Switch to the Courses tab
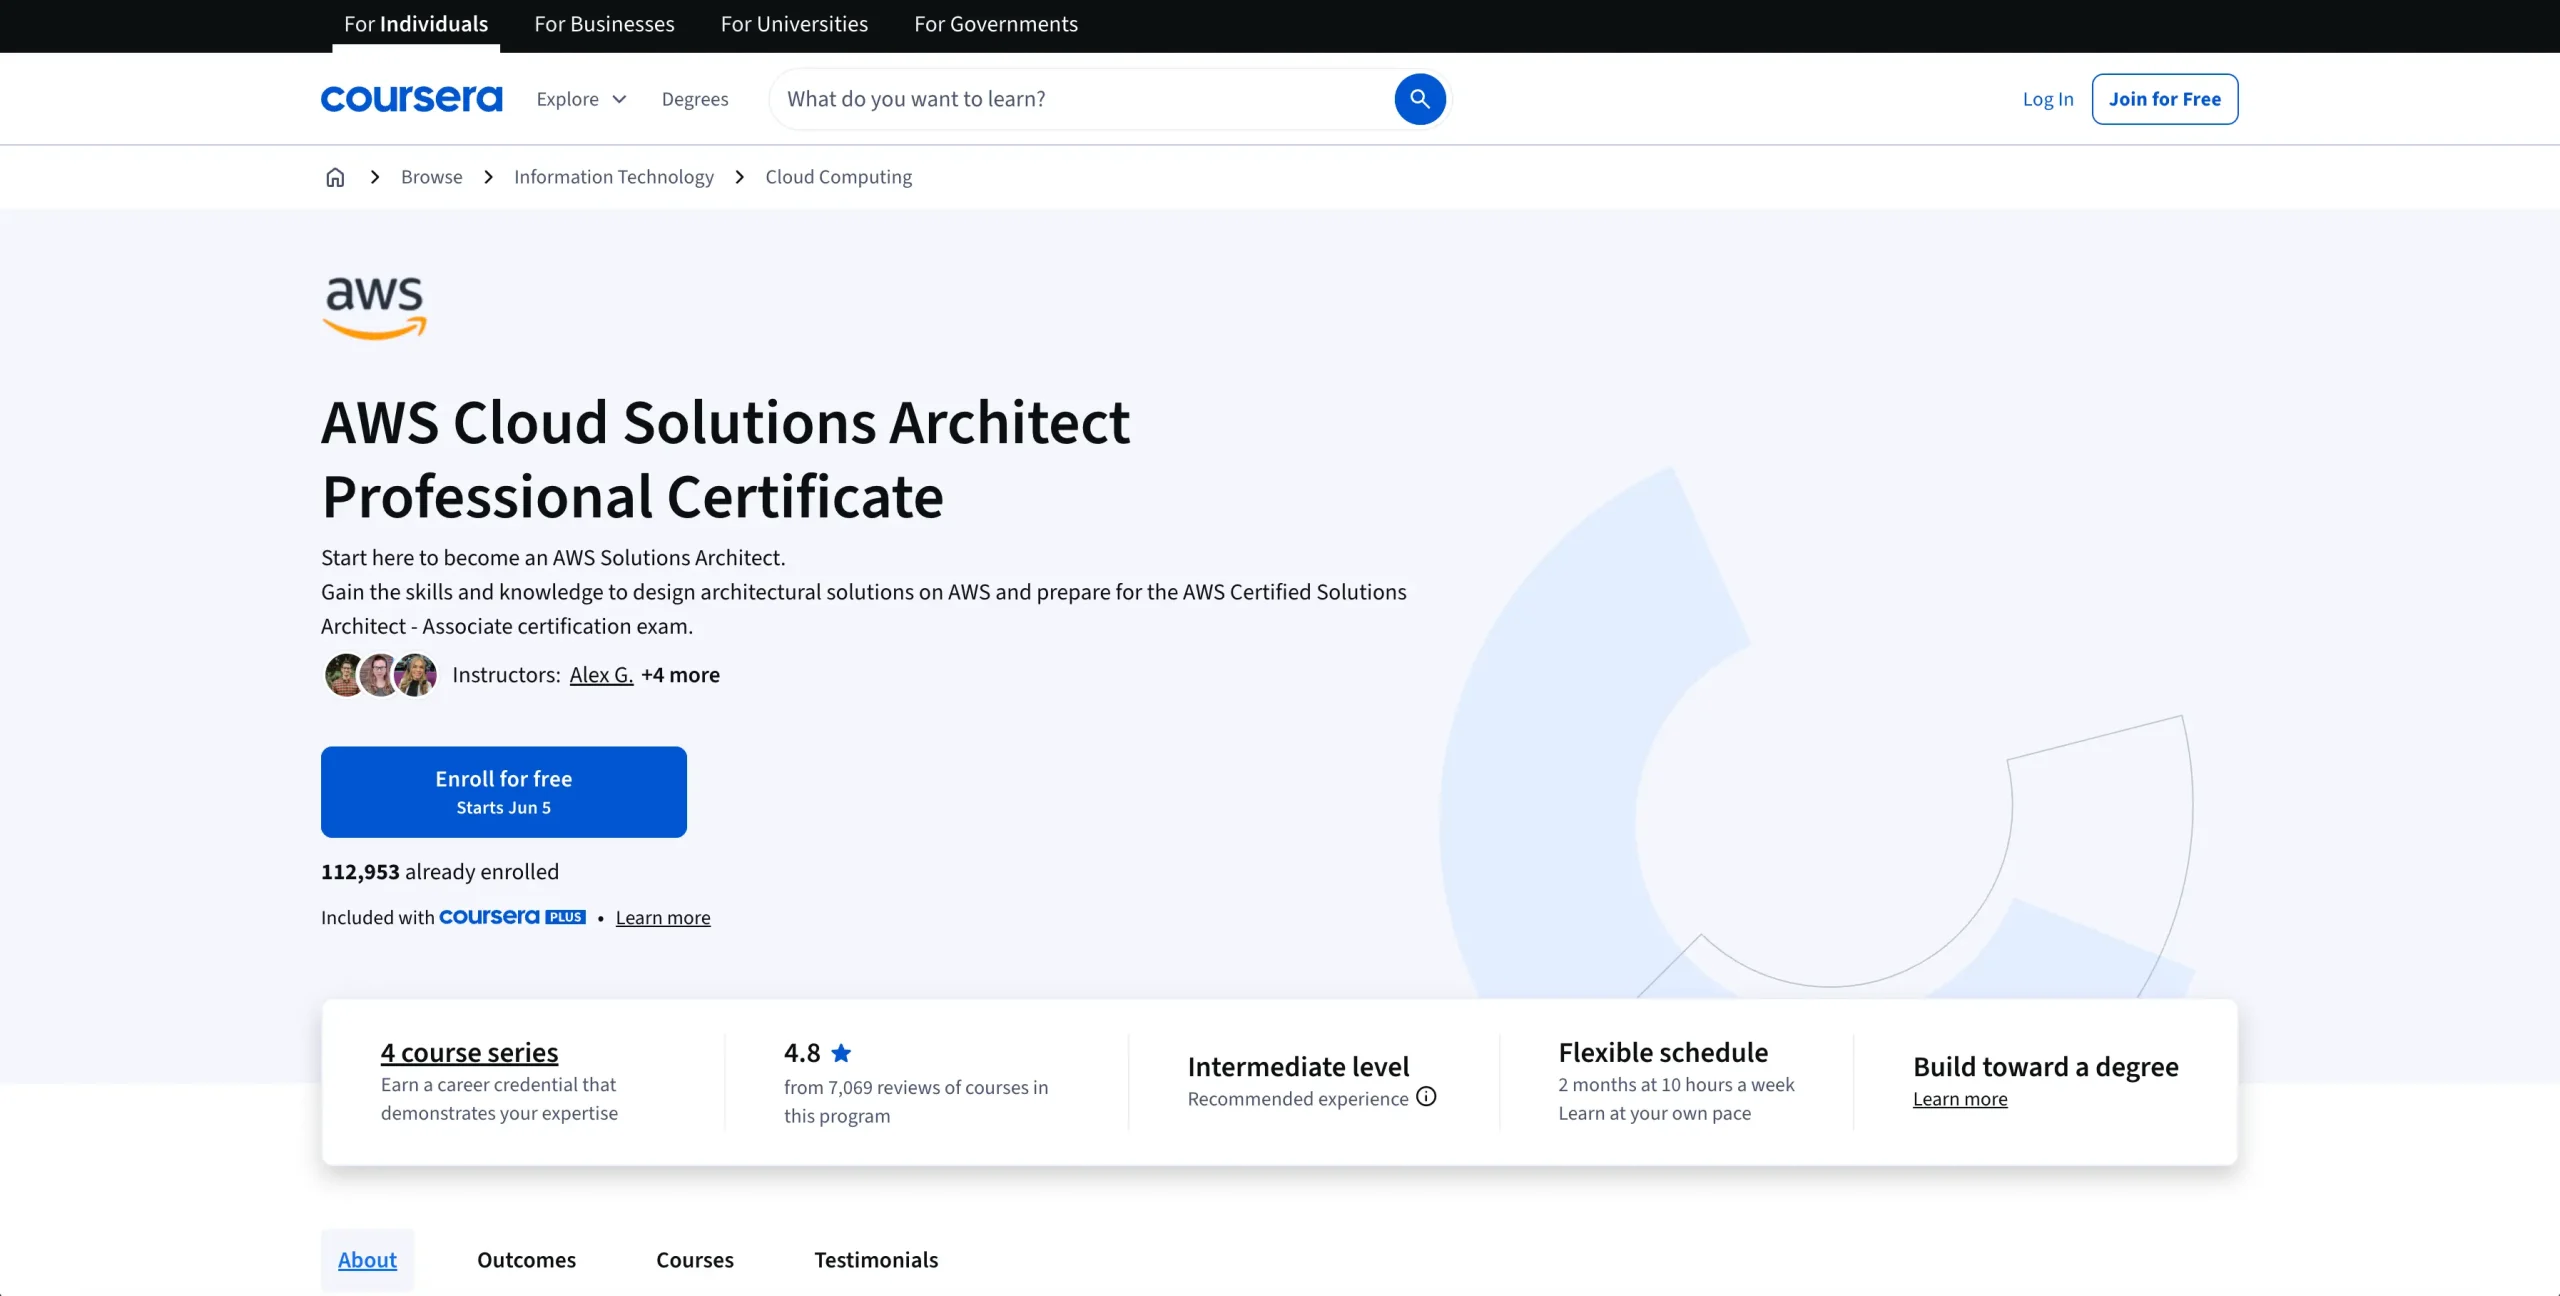 [x=695, y=1260]
